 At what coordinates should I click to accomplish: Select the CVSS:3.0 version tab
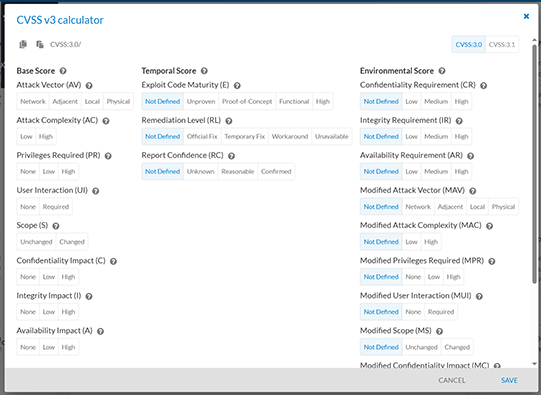[469, 45]
